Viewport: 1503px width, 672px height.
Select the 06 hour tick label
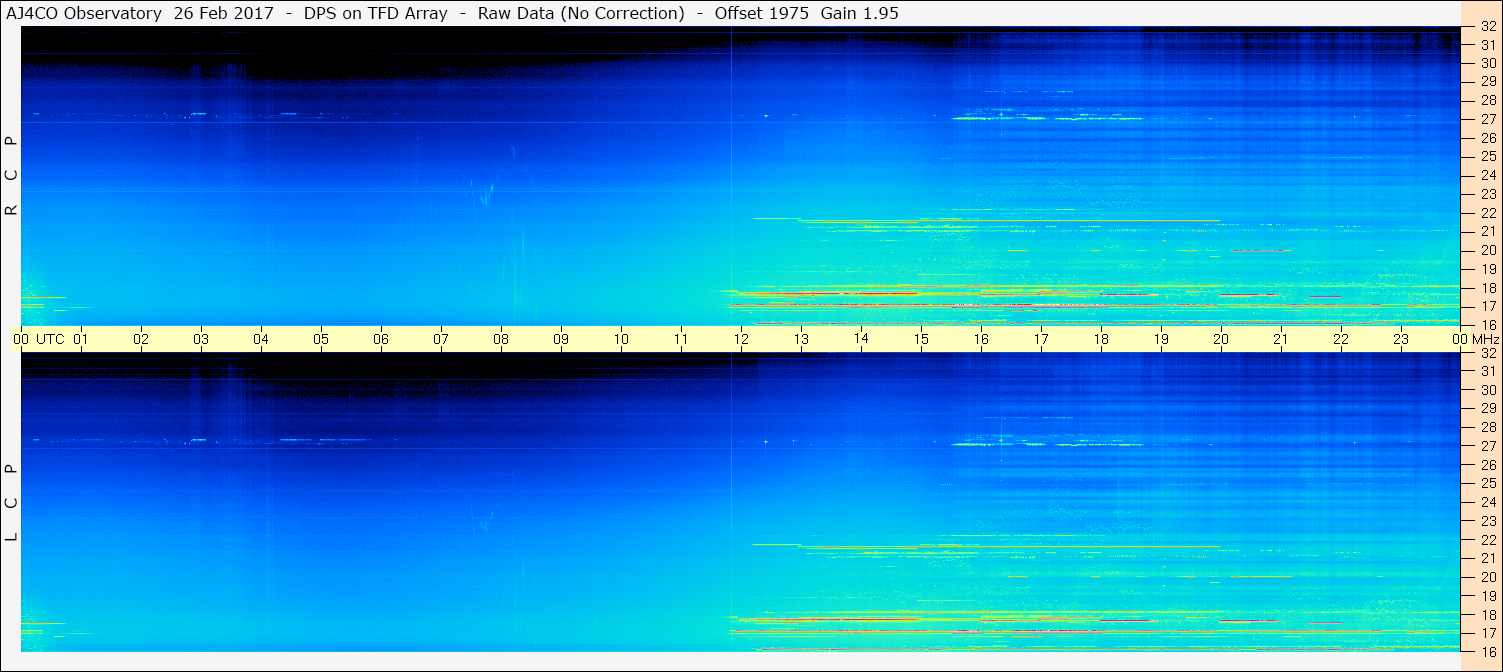point(381,339)
